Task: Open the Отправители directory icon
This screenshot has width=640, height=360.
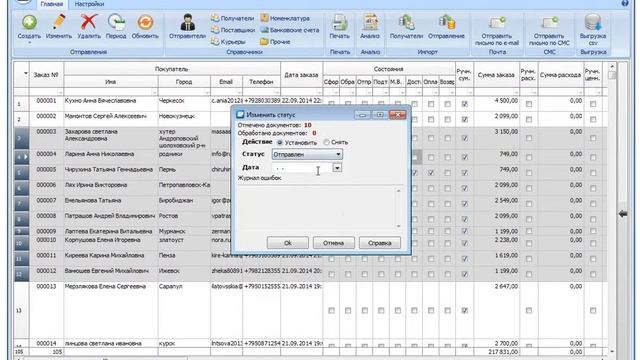Action: pyautogui.click(x=187, y=22)
